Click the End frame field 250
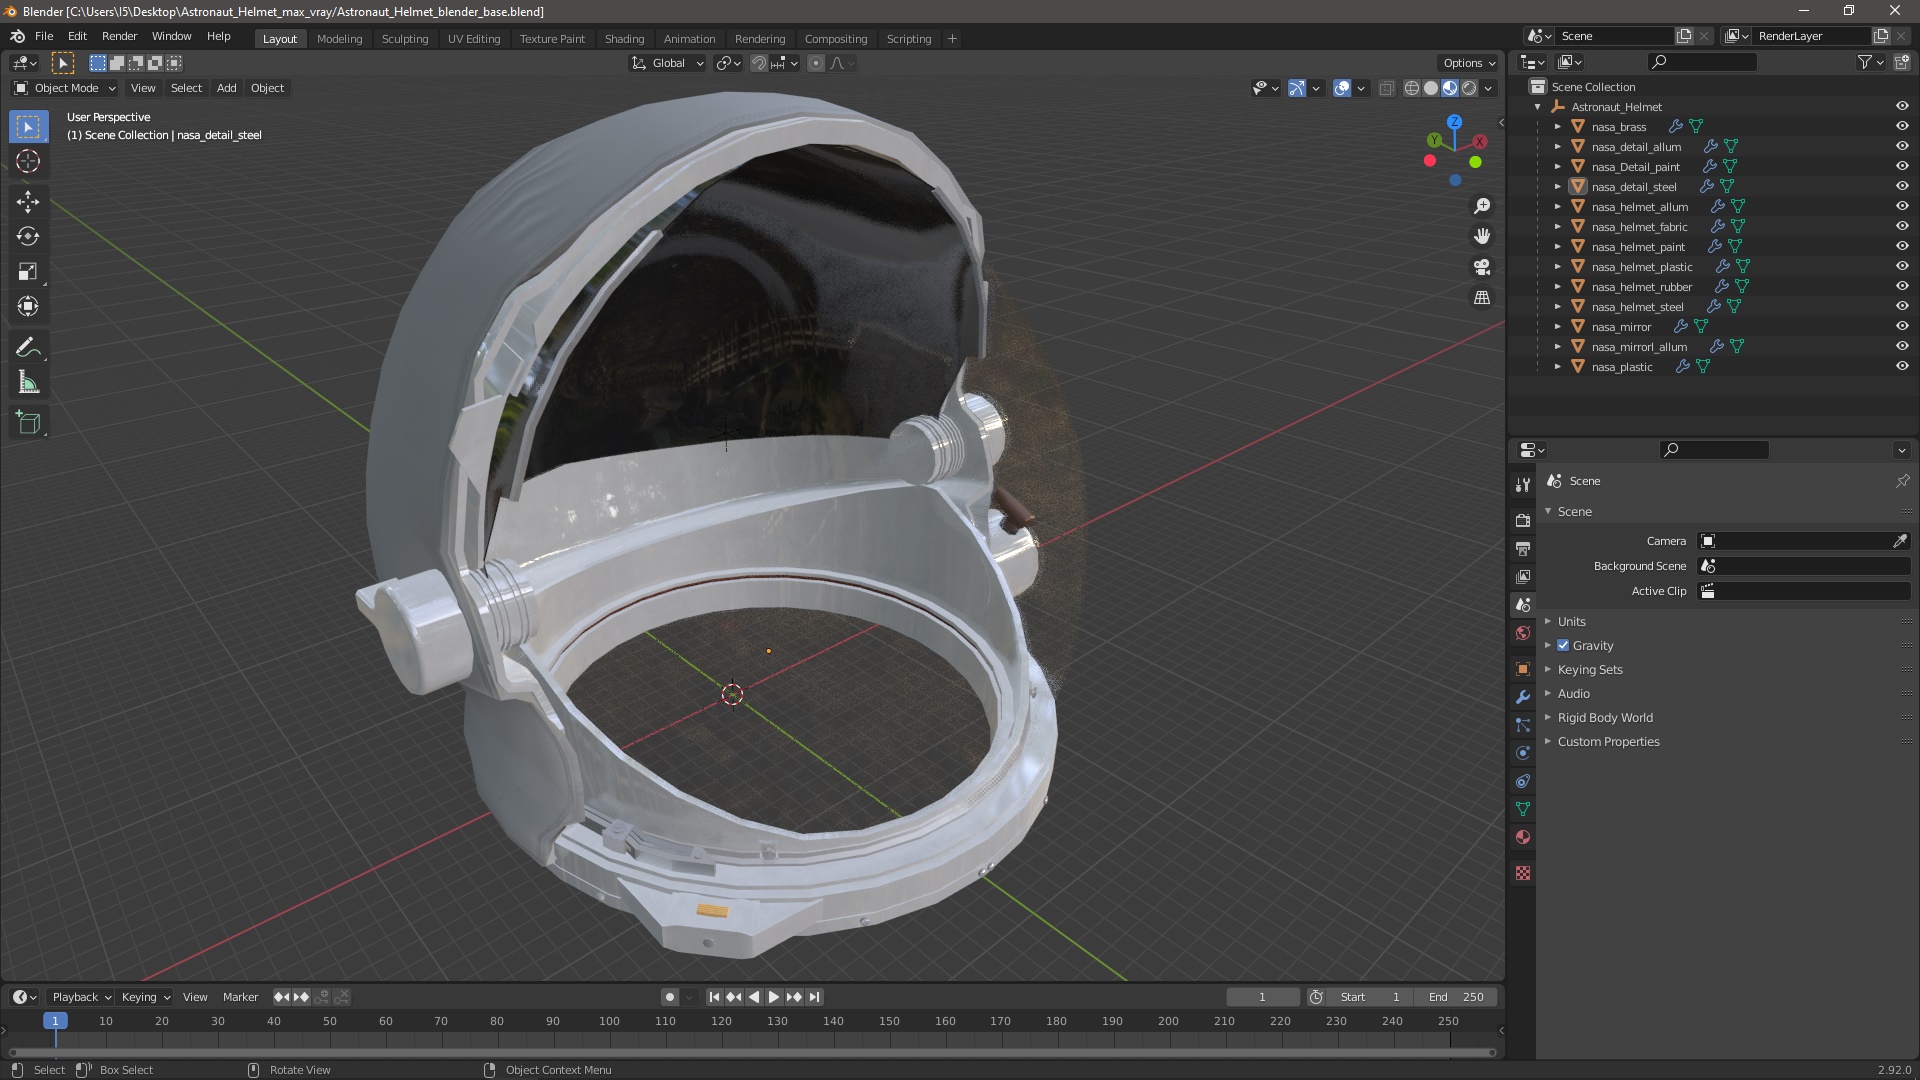This screenshot has height=1080, width=1920. click(x=1456, y=997)
